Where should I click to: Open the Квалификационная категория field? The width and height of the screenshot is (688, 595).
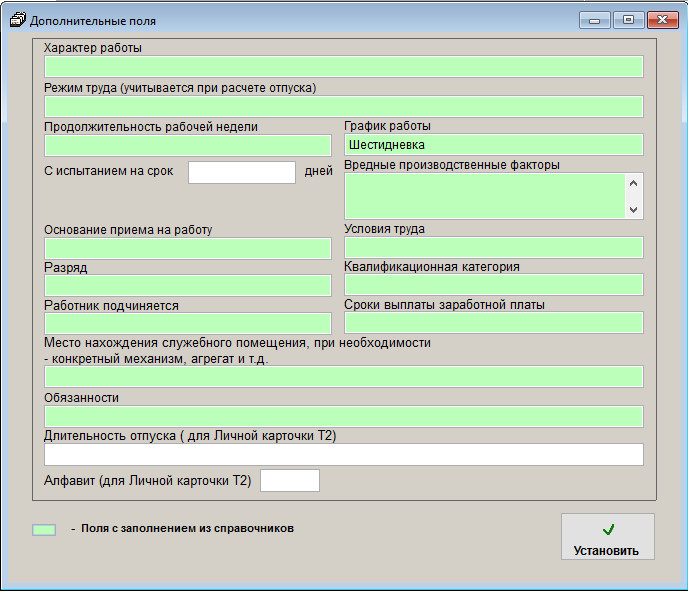coord(494,284)
